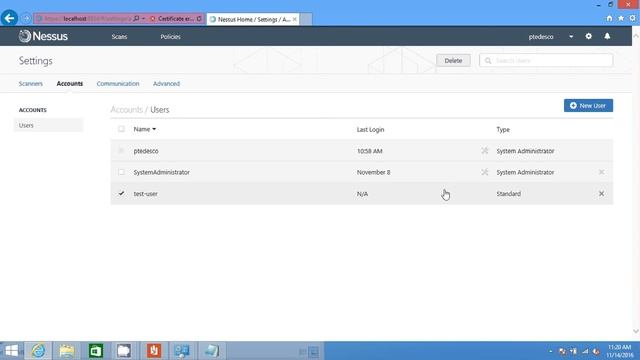Click the Nessus logo
This screenshot has width=640, height=360.
coord(43,36)
